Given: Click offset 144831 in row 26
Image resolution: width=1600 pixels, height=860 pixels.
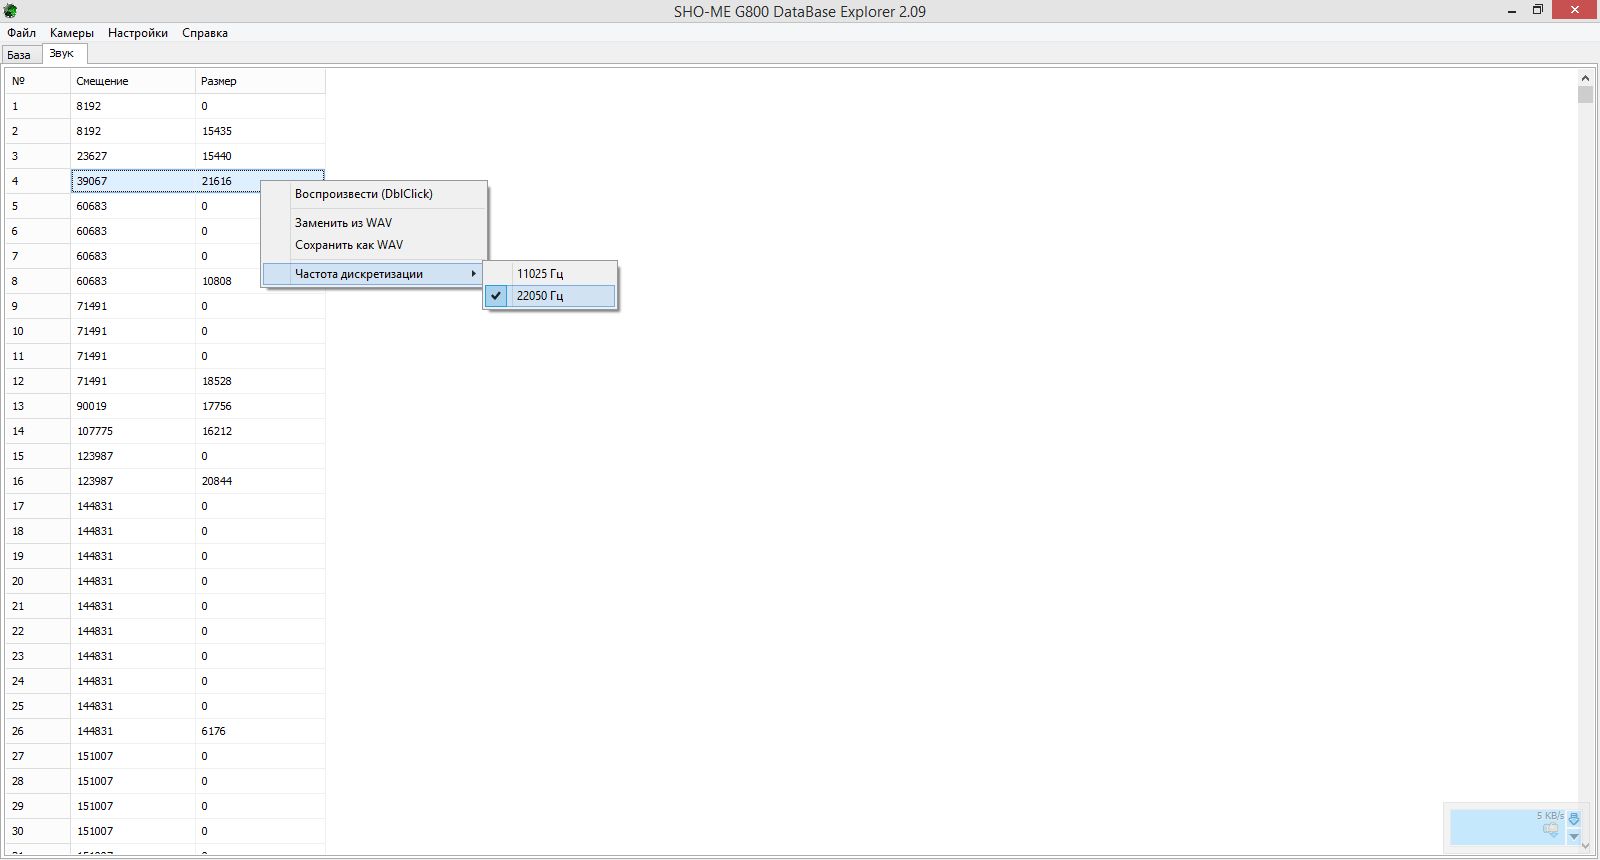Looking at the screenshot, I should 95,731.
